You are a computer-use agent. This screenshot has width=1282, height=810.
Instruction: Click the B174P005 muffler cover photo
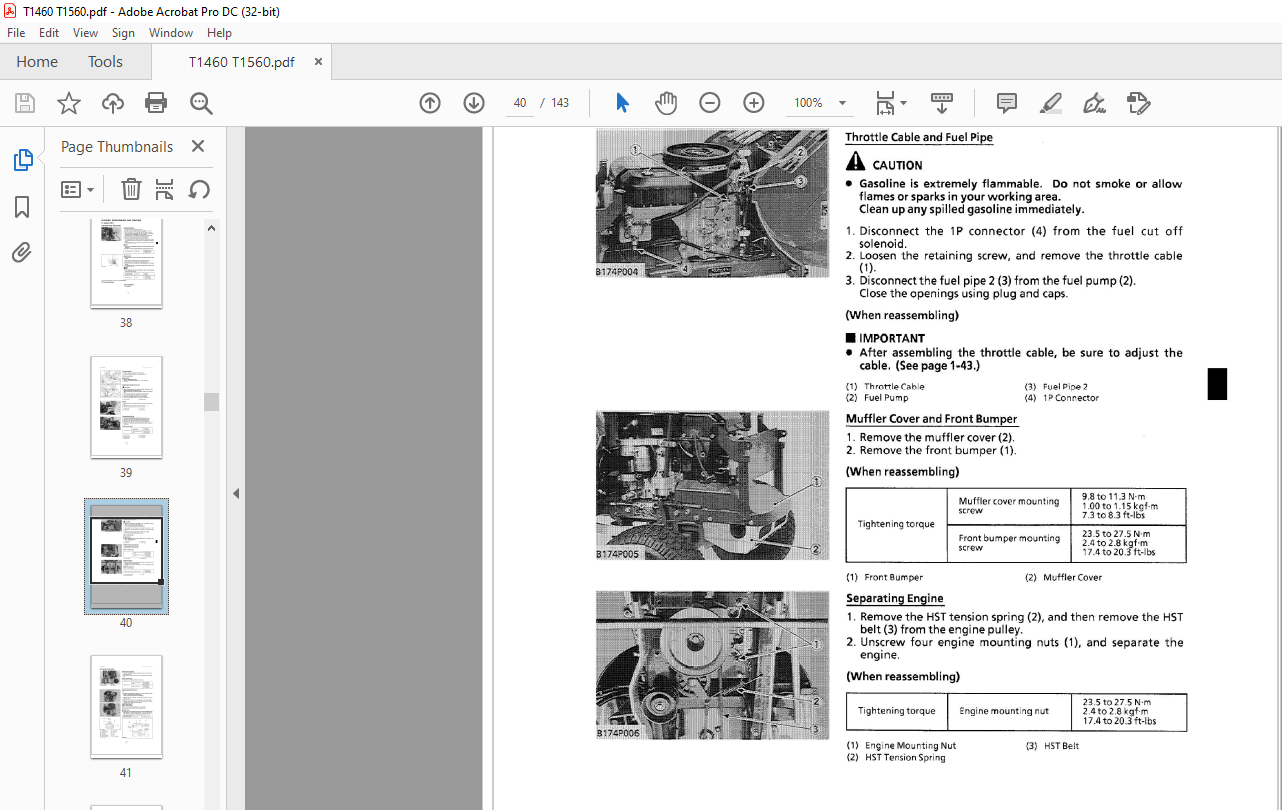click(712, 486)
